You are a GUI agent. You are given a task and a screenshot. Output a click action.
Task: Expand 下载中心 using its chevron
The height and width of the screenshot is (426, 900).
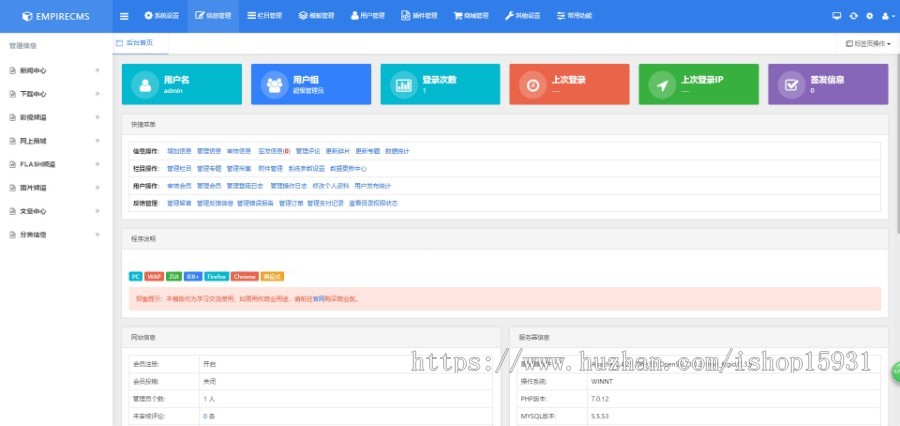97,94
